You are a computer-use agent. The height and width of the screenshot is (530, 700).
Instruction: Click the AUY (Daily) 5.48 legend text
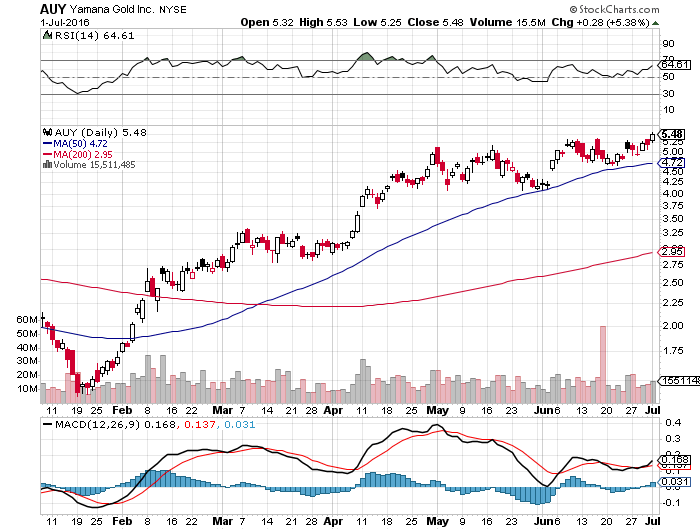[100, 132]
